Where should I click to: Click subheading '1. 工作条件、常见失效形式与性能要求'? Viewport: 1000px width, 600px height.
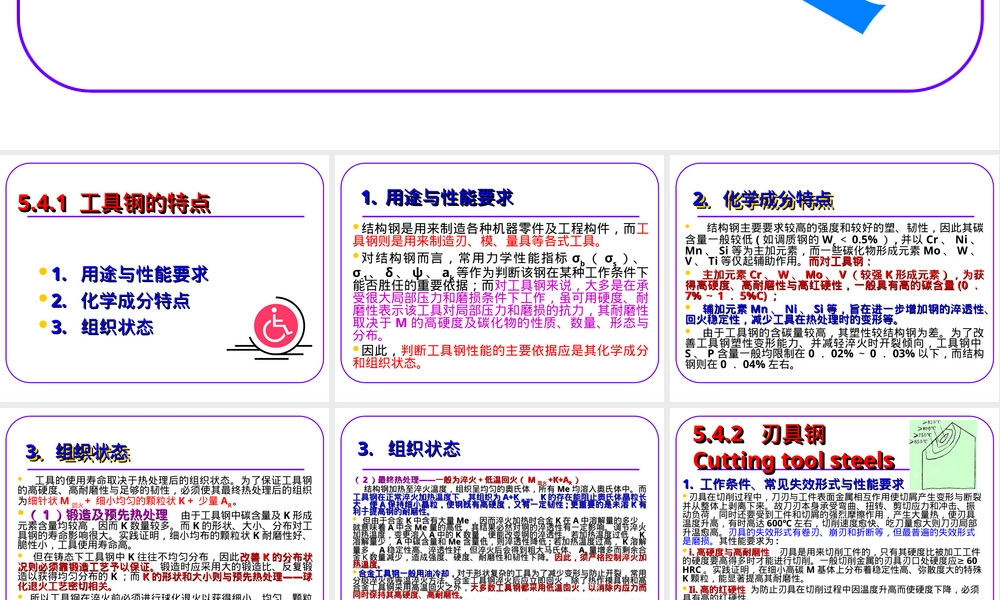[x=793, y=485]
